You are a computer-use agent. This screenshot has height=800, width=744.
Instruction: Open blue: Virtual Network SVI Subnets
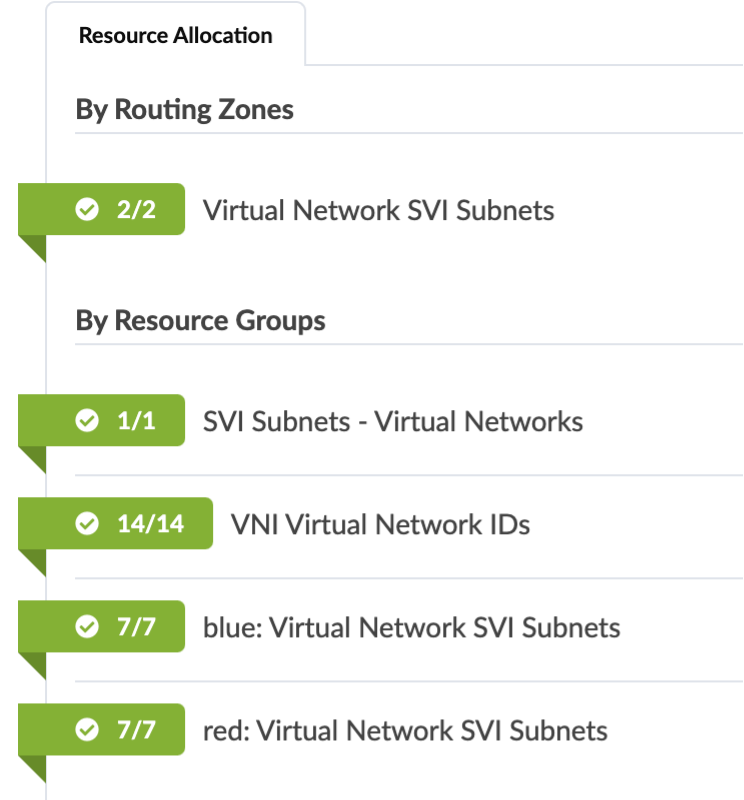411,628
